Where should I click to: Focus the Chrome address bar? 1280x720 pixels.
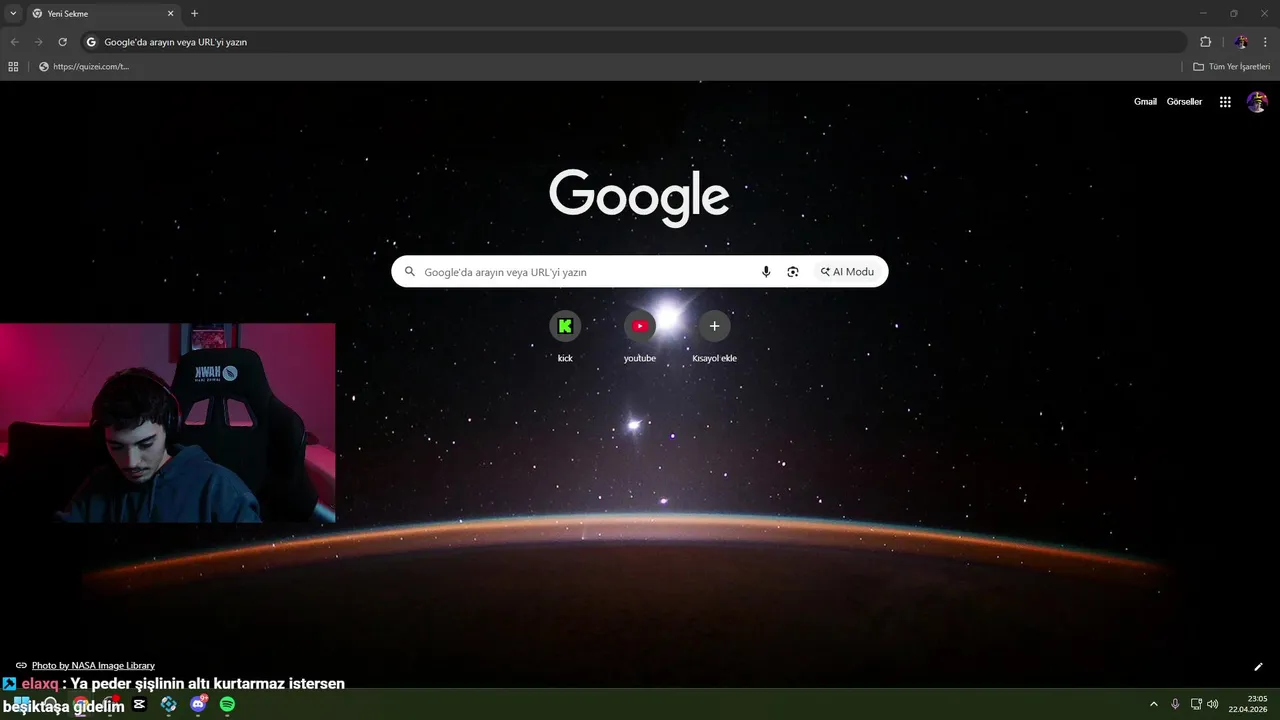coord(634,42)
